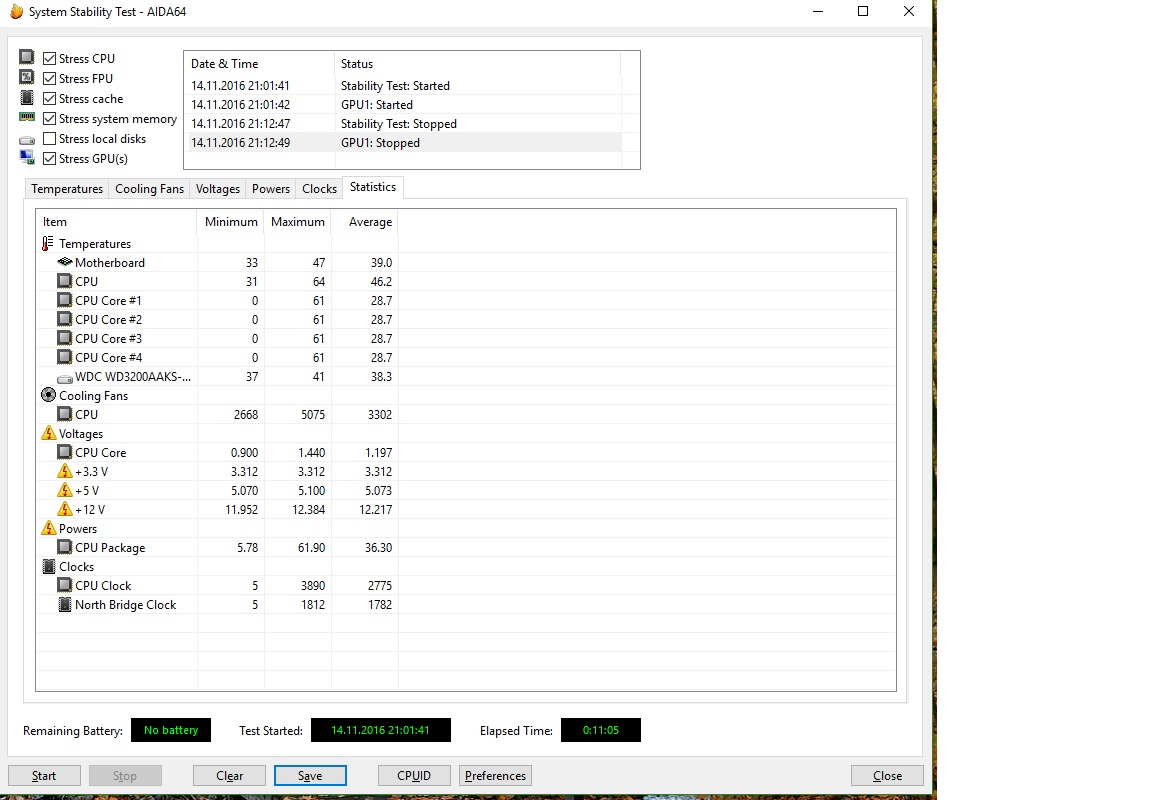Image resolution: width=1152 pixels, height=800 pixels.
Task: Click the CPU Core #1 chip icon
Action: [x=65, y=300]
